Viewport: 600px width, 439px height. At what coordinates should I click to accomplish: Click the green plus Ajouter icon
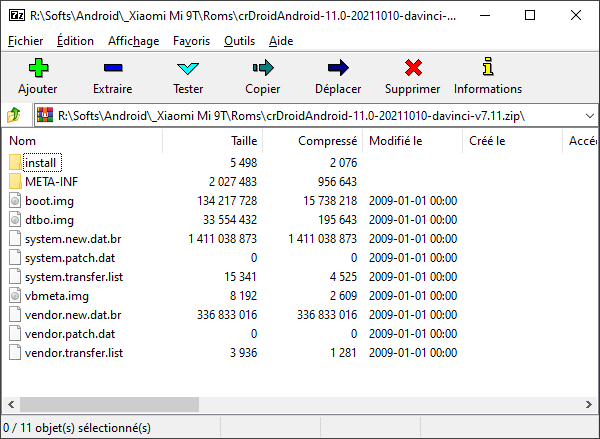click(x=38, y=68)
